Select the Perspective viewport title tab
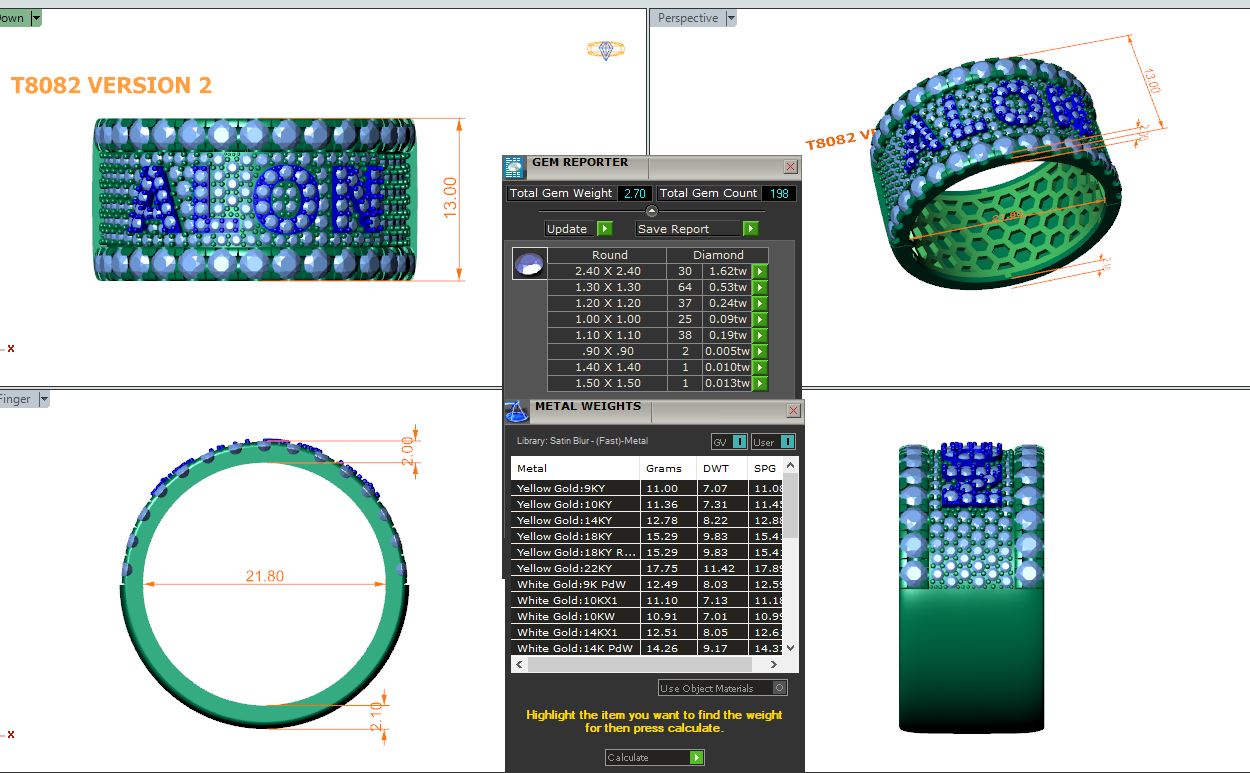Viewport: 1250px width, 773px height. pos(687,18)
